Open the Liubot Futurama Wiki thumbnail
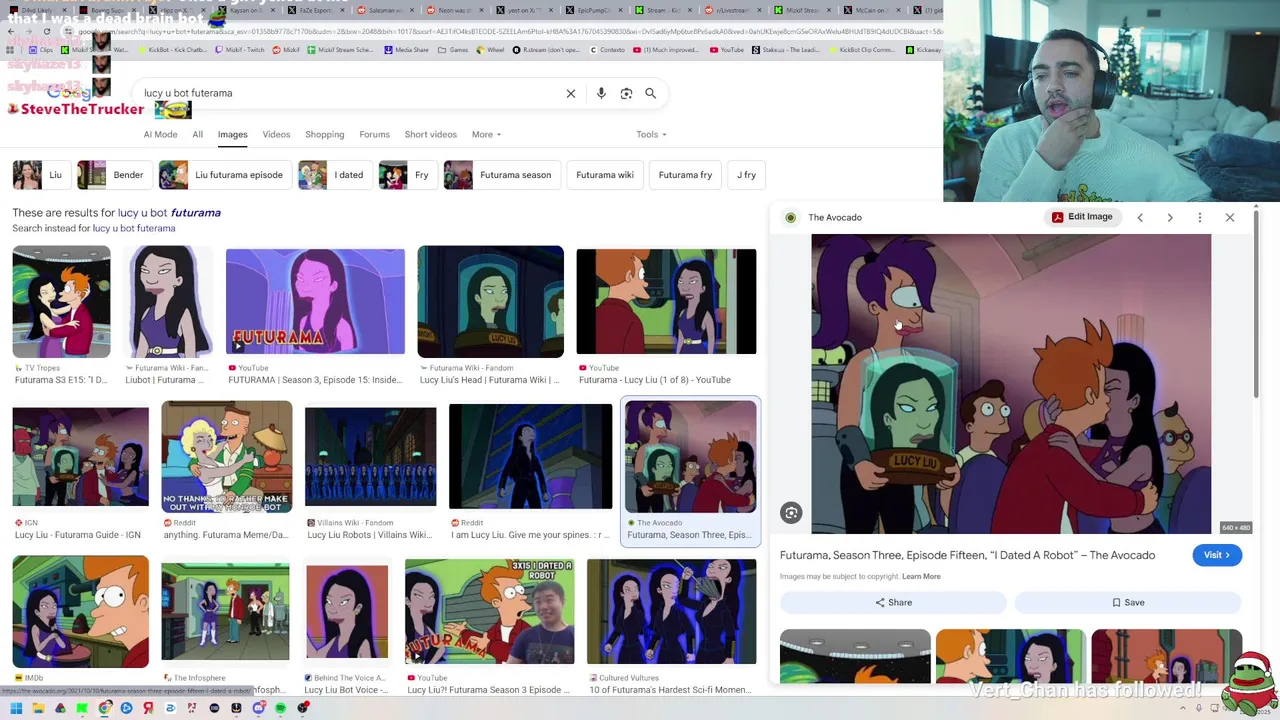Viewport: 1280px width, 720px height. tap(168, 302)
